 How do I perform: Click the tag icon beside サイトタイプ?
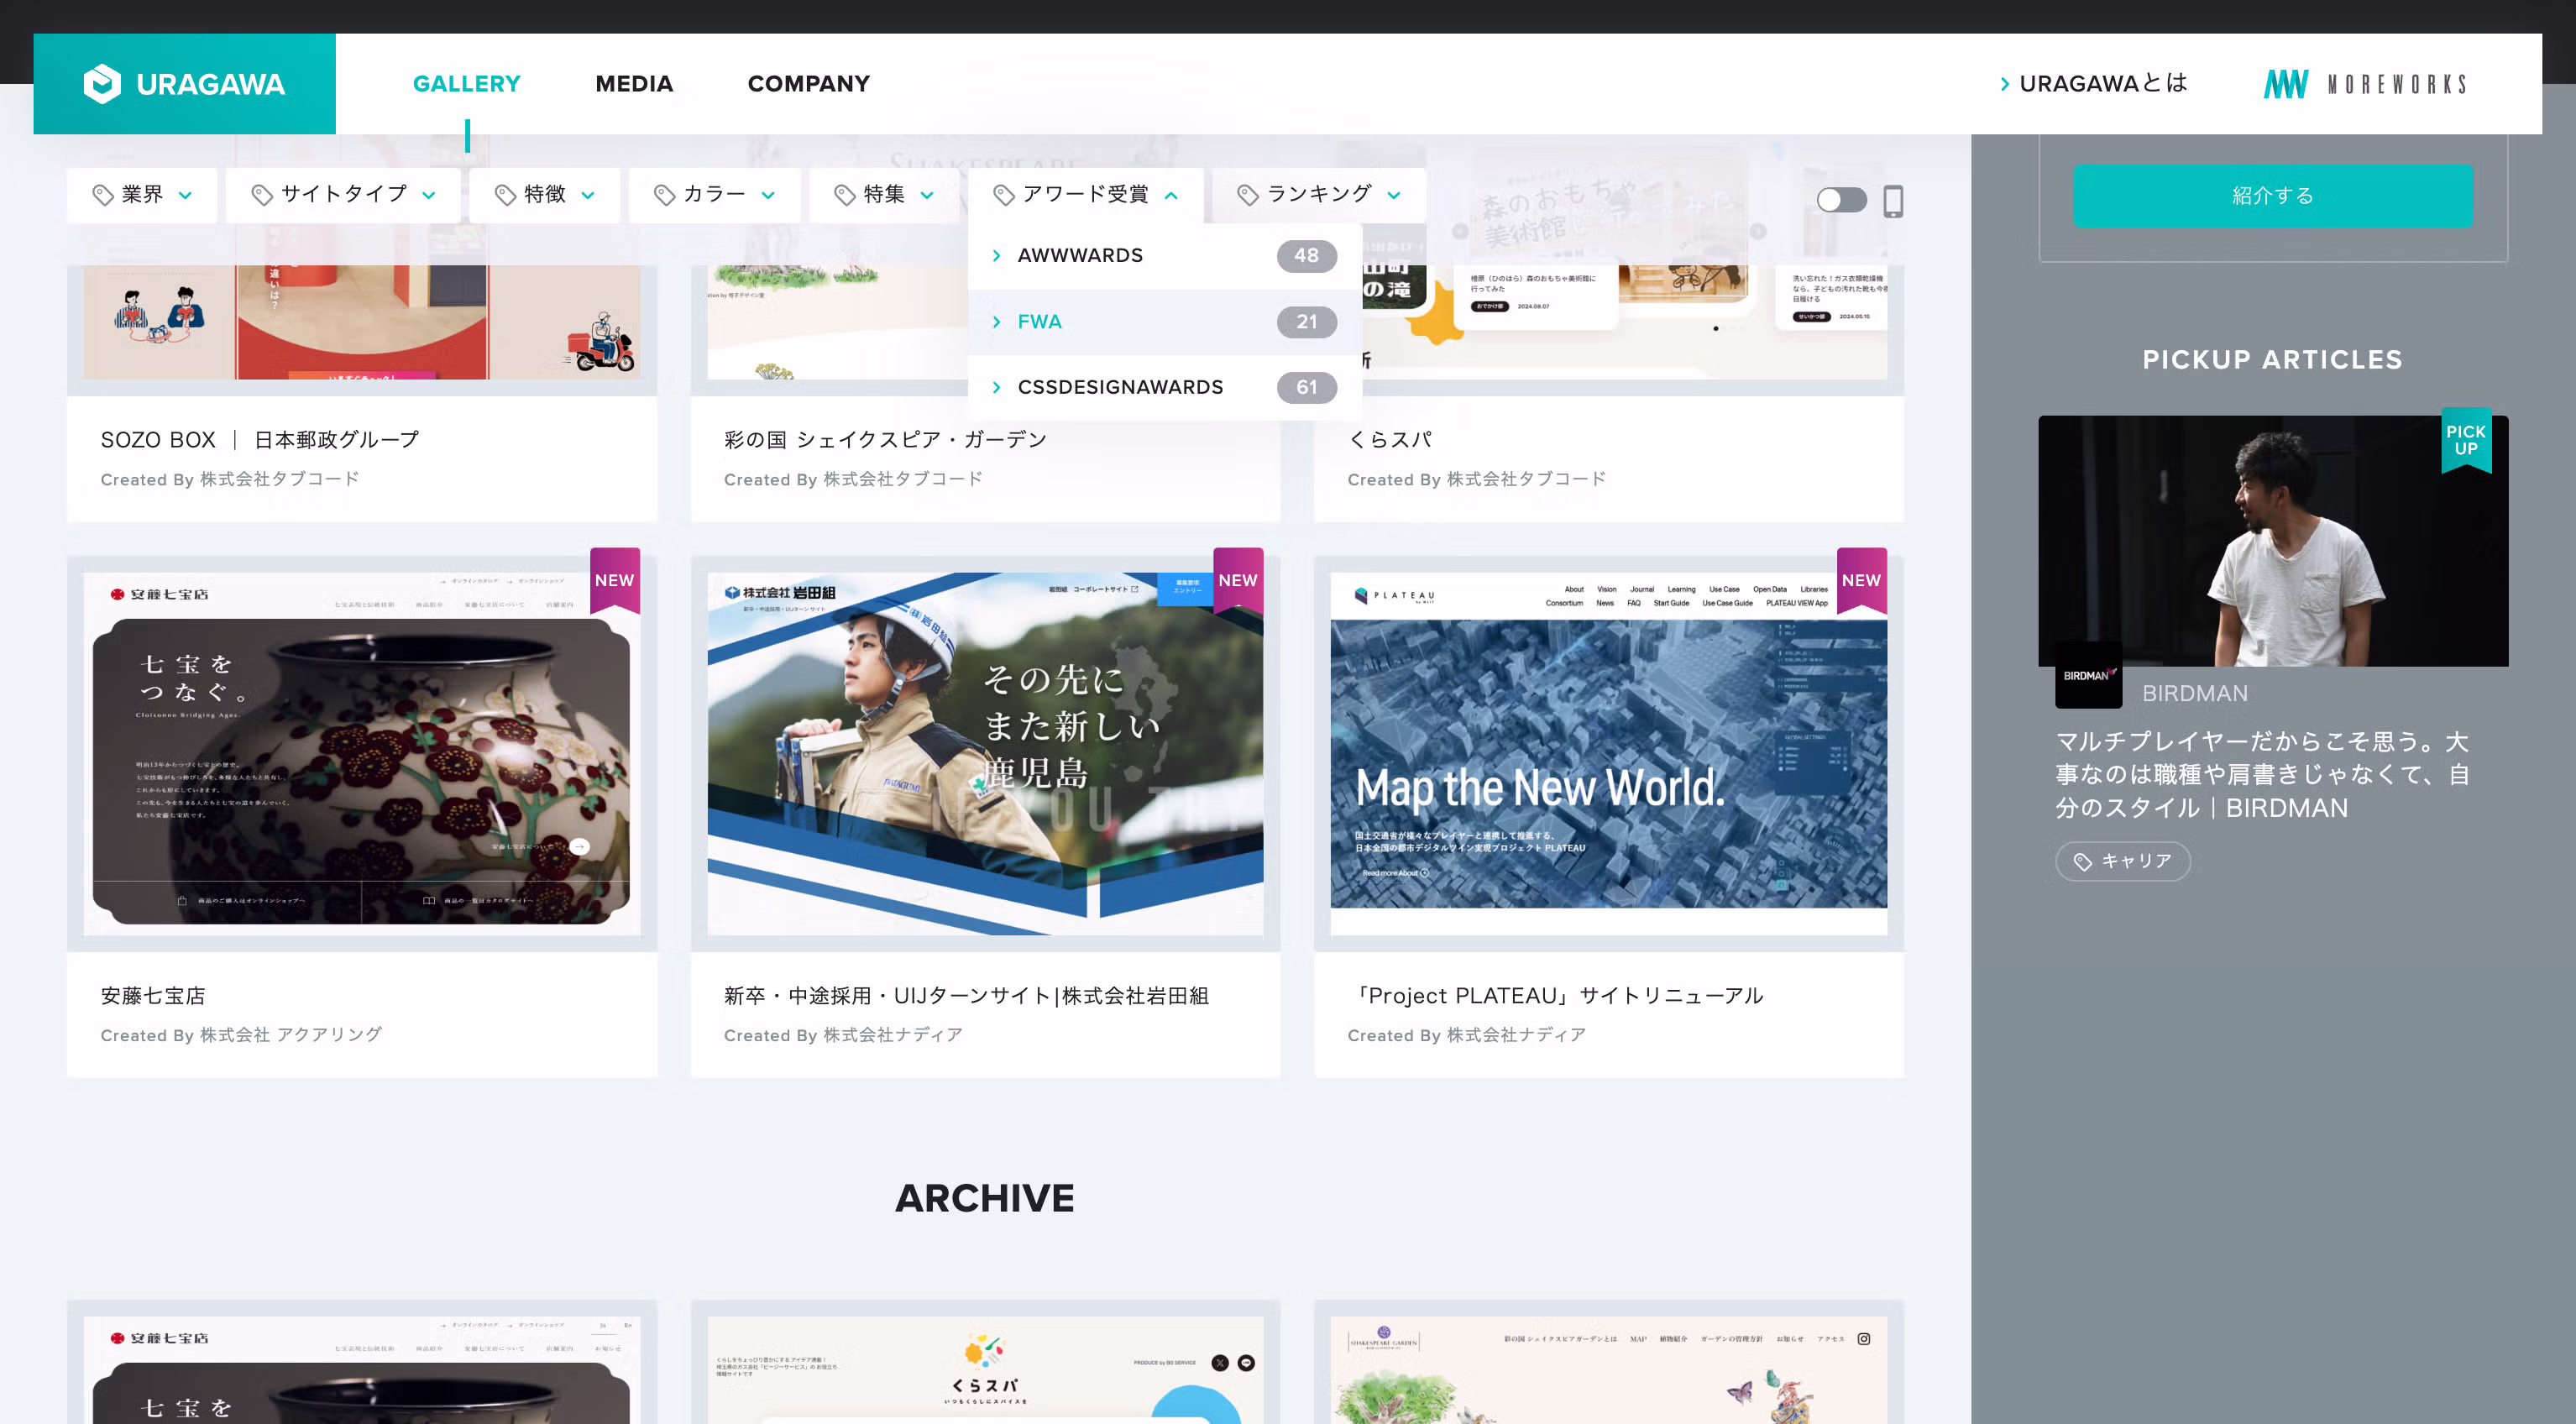(x=262, y=195)
